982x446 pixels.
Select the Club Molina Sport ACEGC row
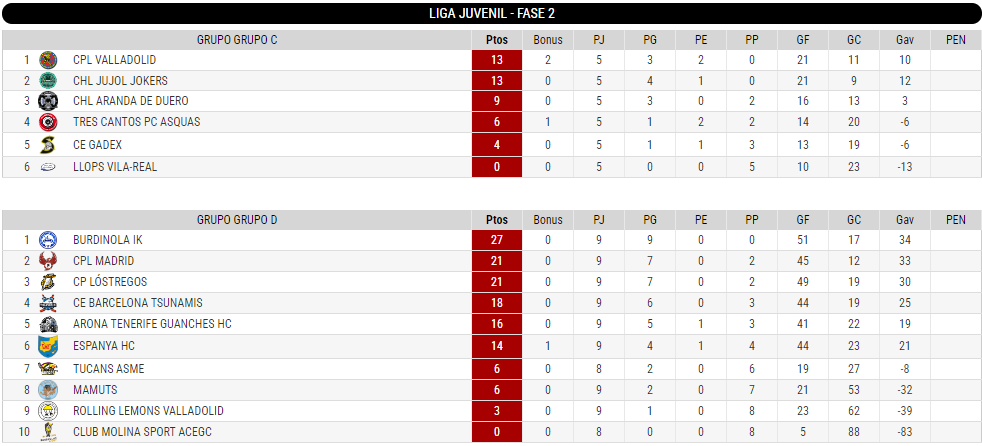(491, 432)
